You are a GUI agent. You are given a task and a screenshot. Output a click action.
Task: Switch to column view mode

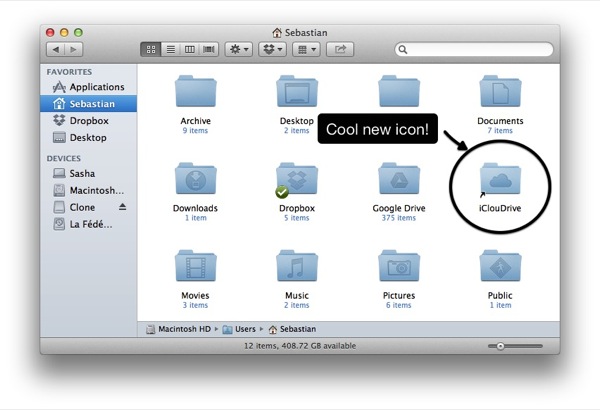click(190, 49)
